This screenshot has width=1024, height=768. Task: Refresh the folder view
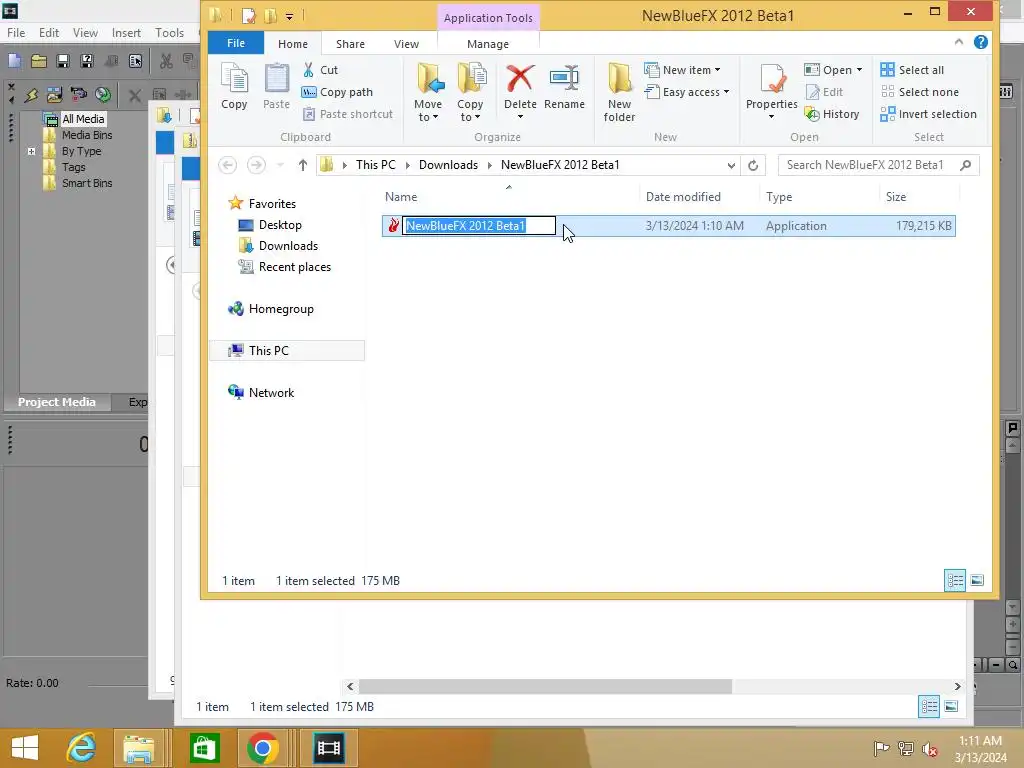tap(753, 165)
